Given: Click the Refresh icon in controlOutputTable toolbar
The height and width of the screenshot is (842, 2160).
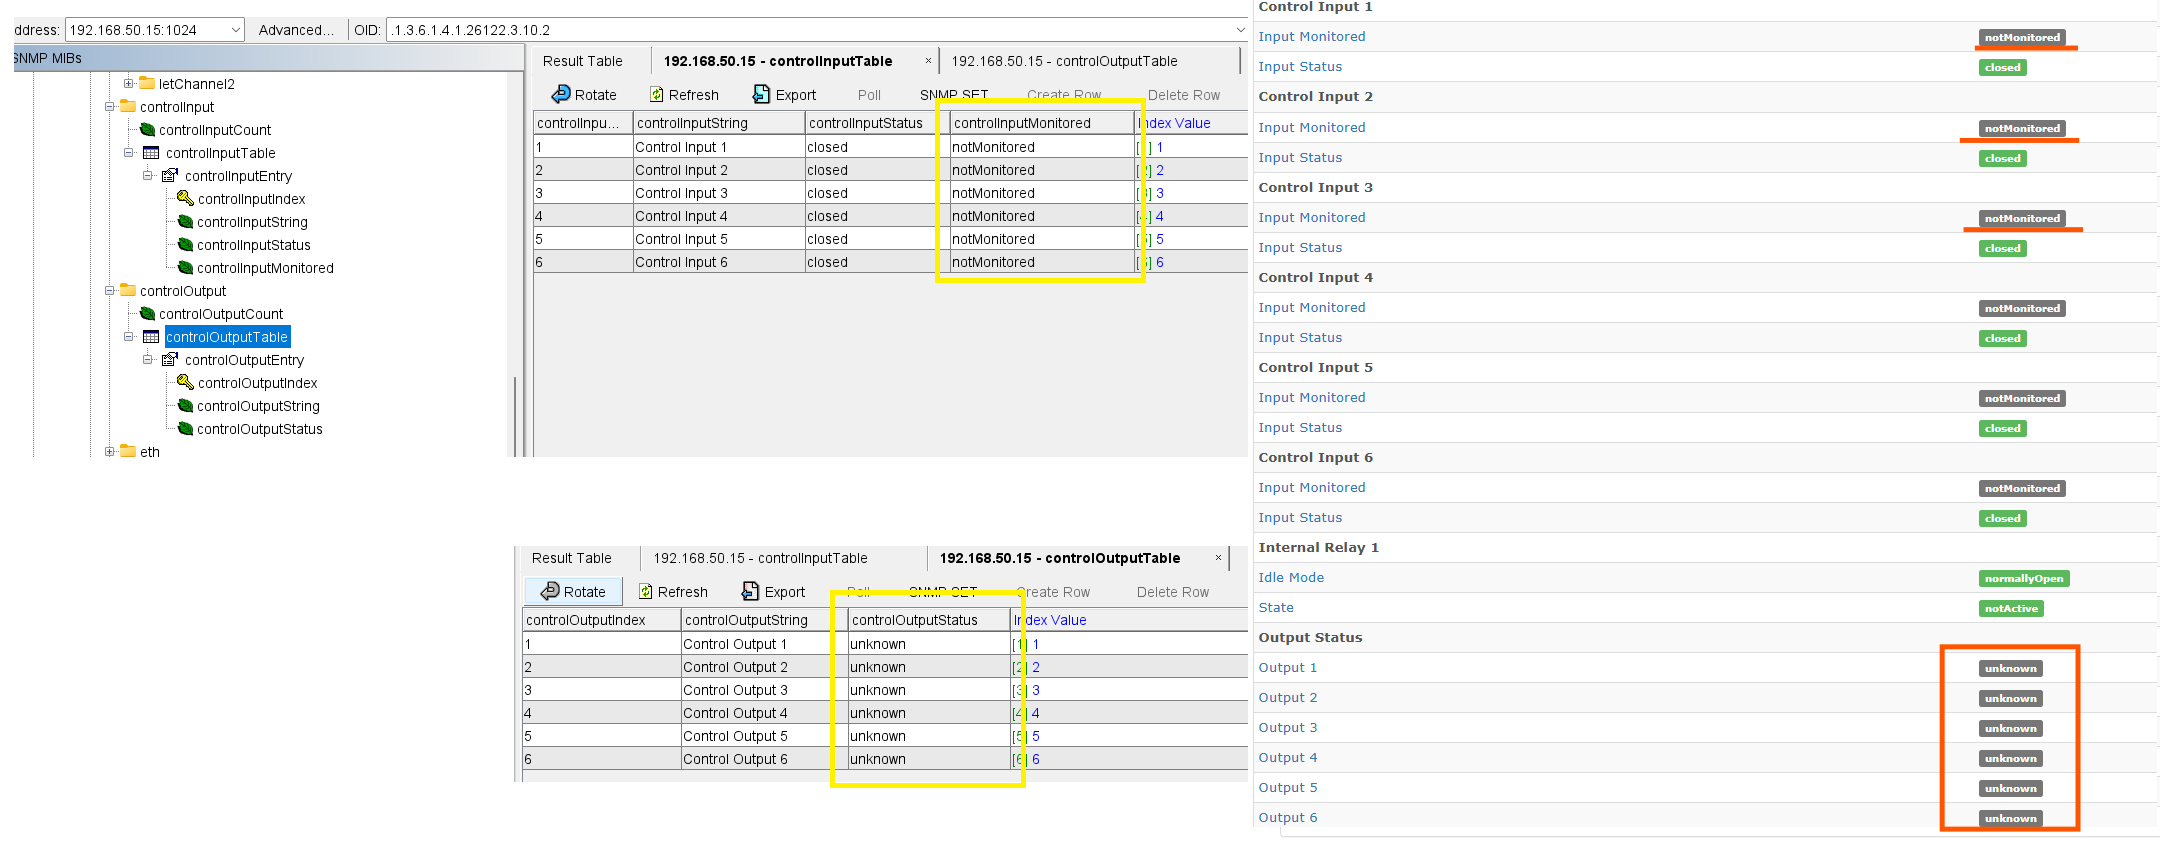Looking at the screenshot, I should point(646,592).
